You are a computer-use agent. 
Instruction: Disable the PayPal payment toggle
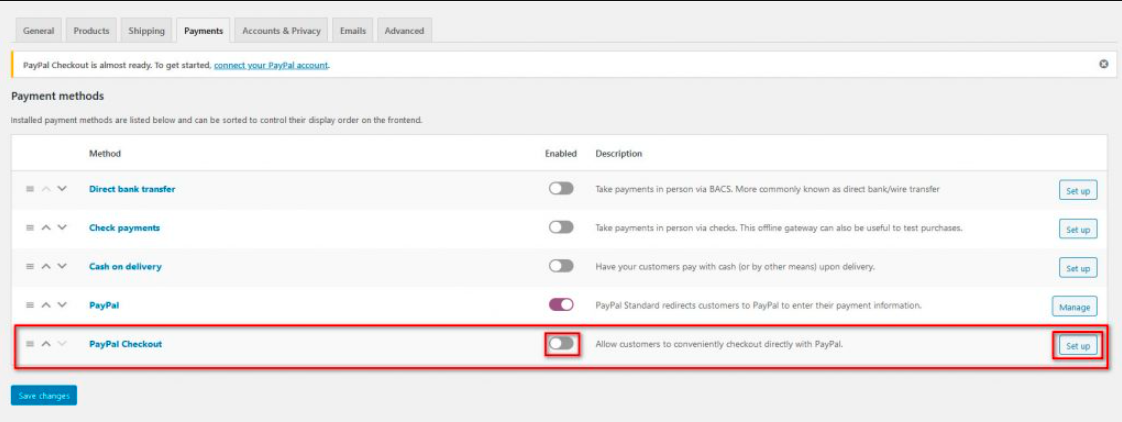coord(561,305)
